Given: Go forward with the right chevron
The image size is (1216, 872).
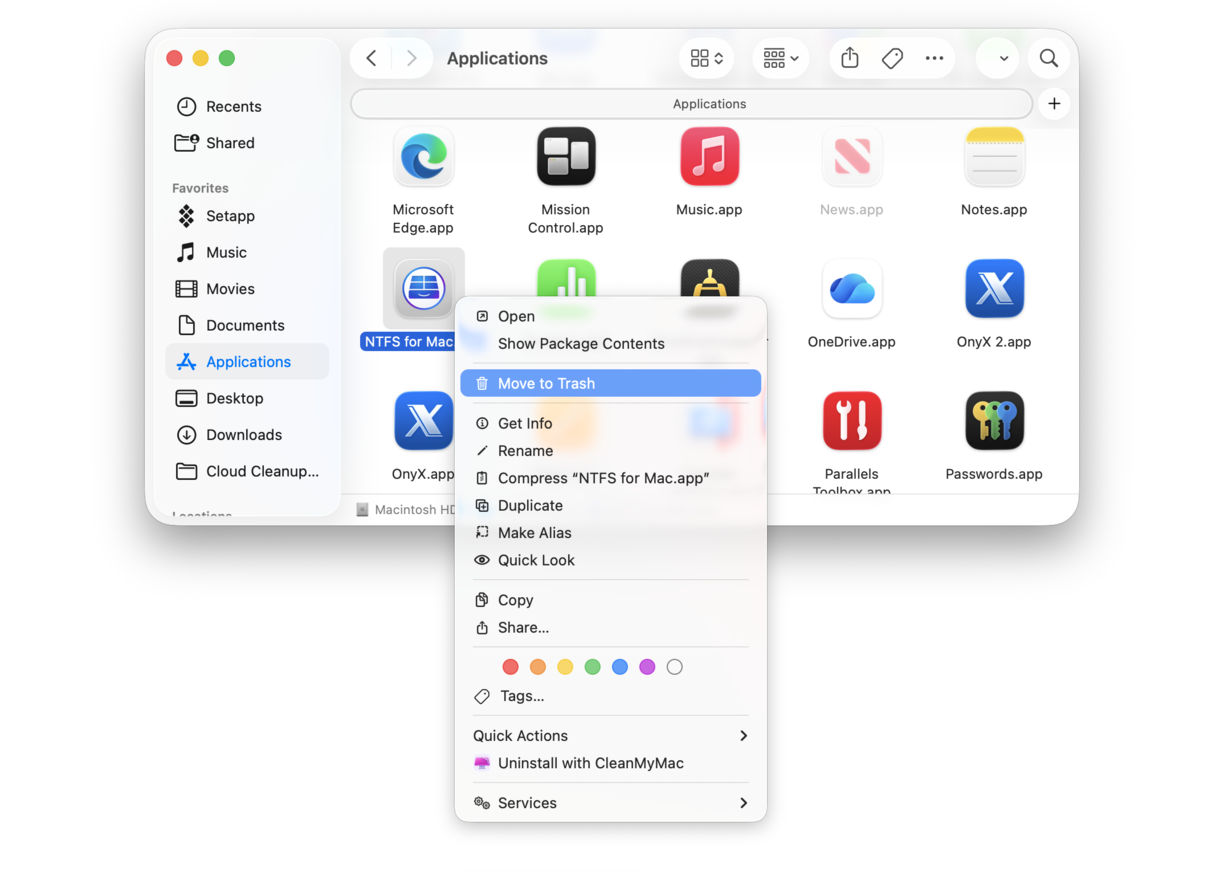Looking at the screenshot, I should pos(411,58).
